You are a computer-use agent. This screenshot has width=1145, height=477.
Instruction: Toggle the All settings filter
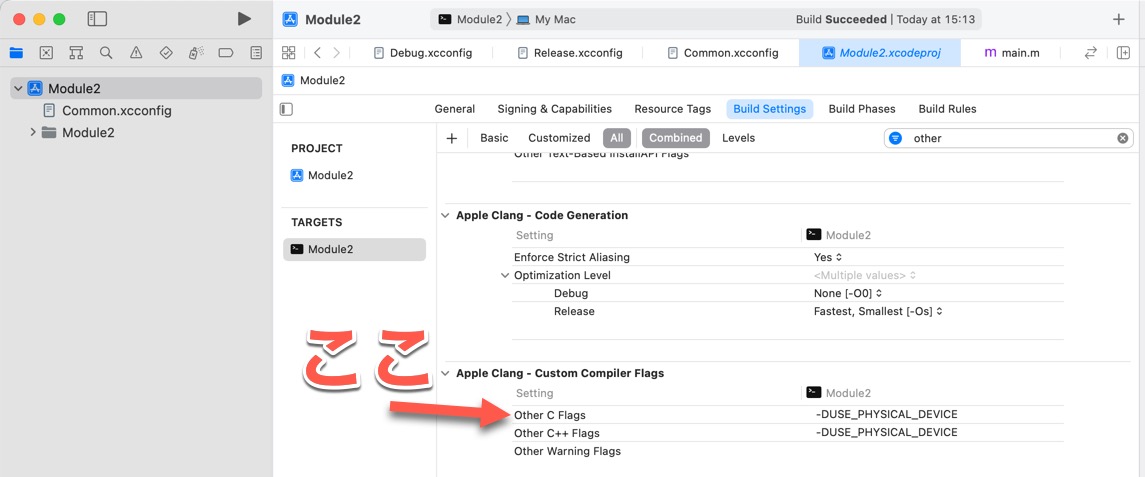[x=616, y=138]
